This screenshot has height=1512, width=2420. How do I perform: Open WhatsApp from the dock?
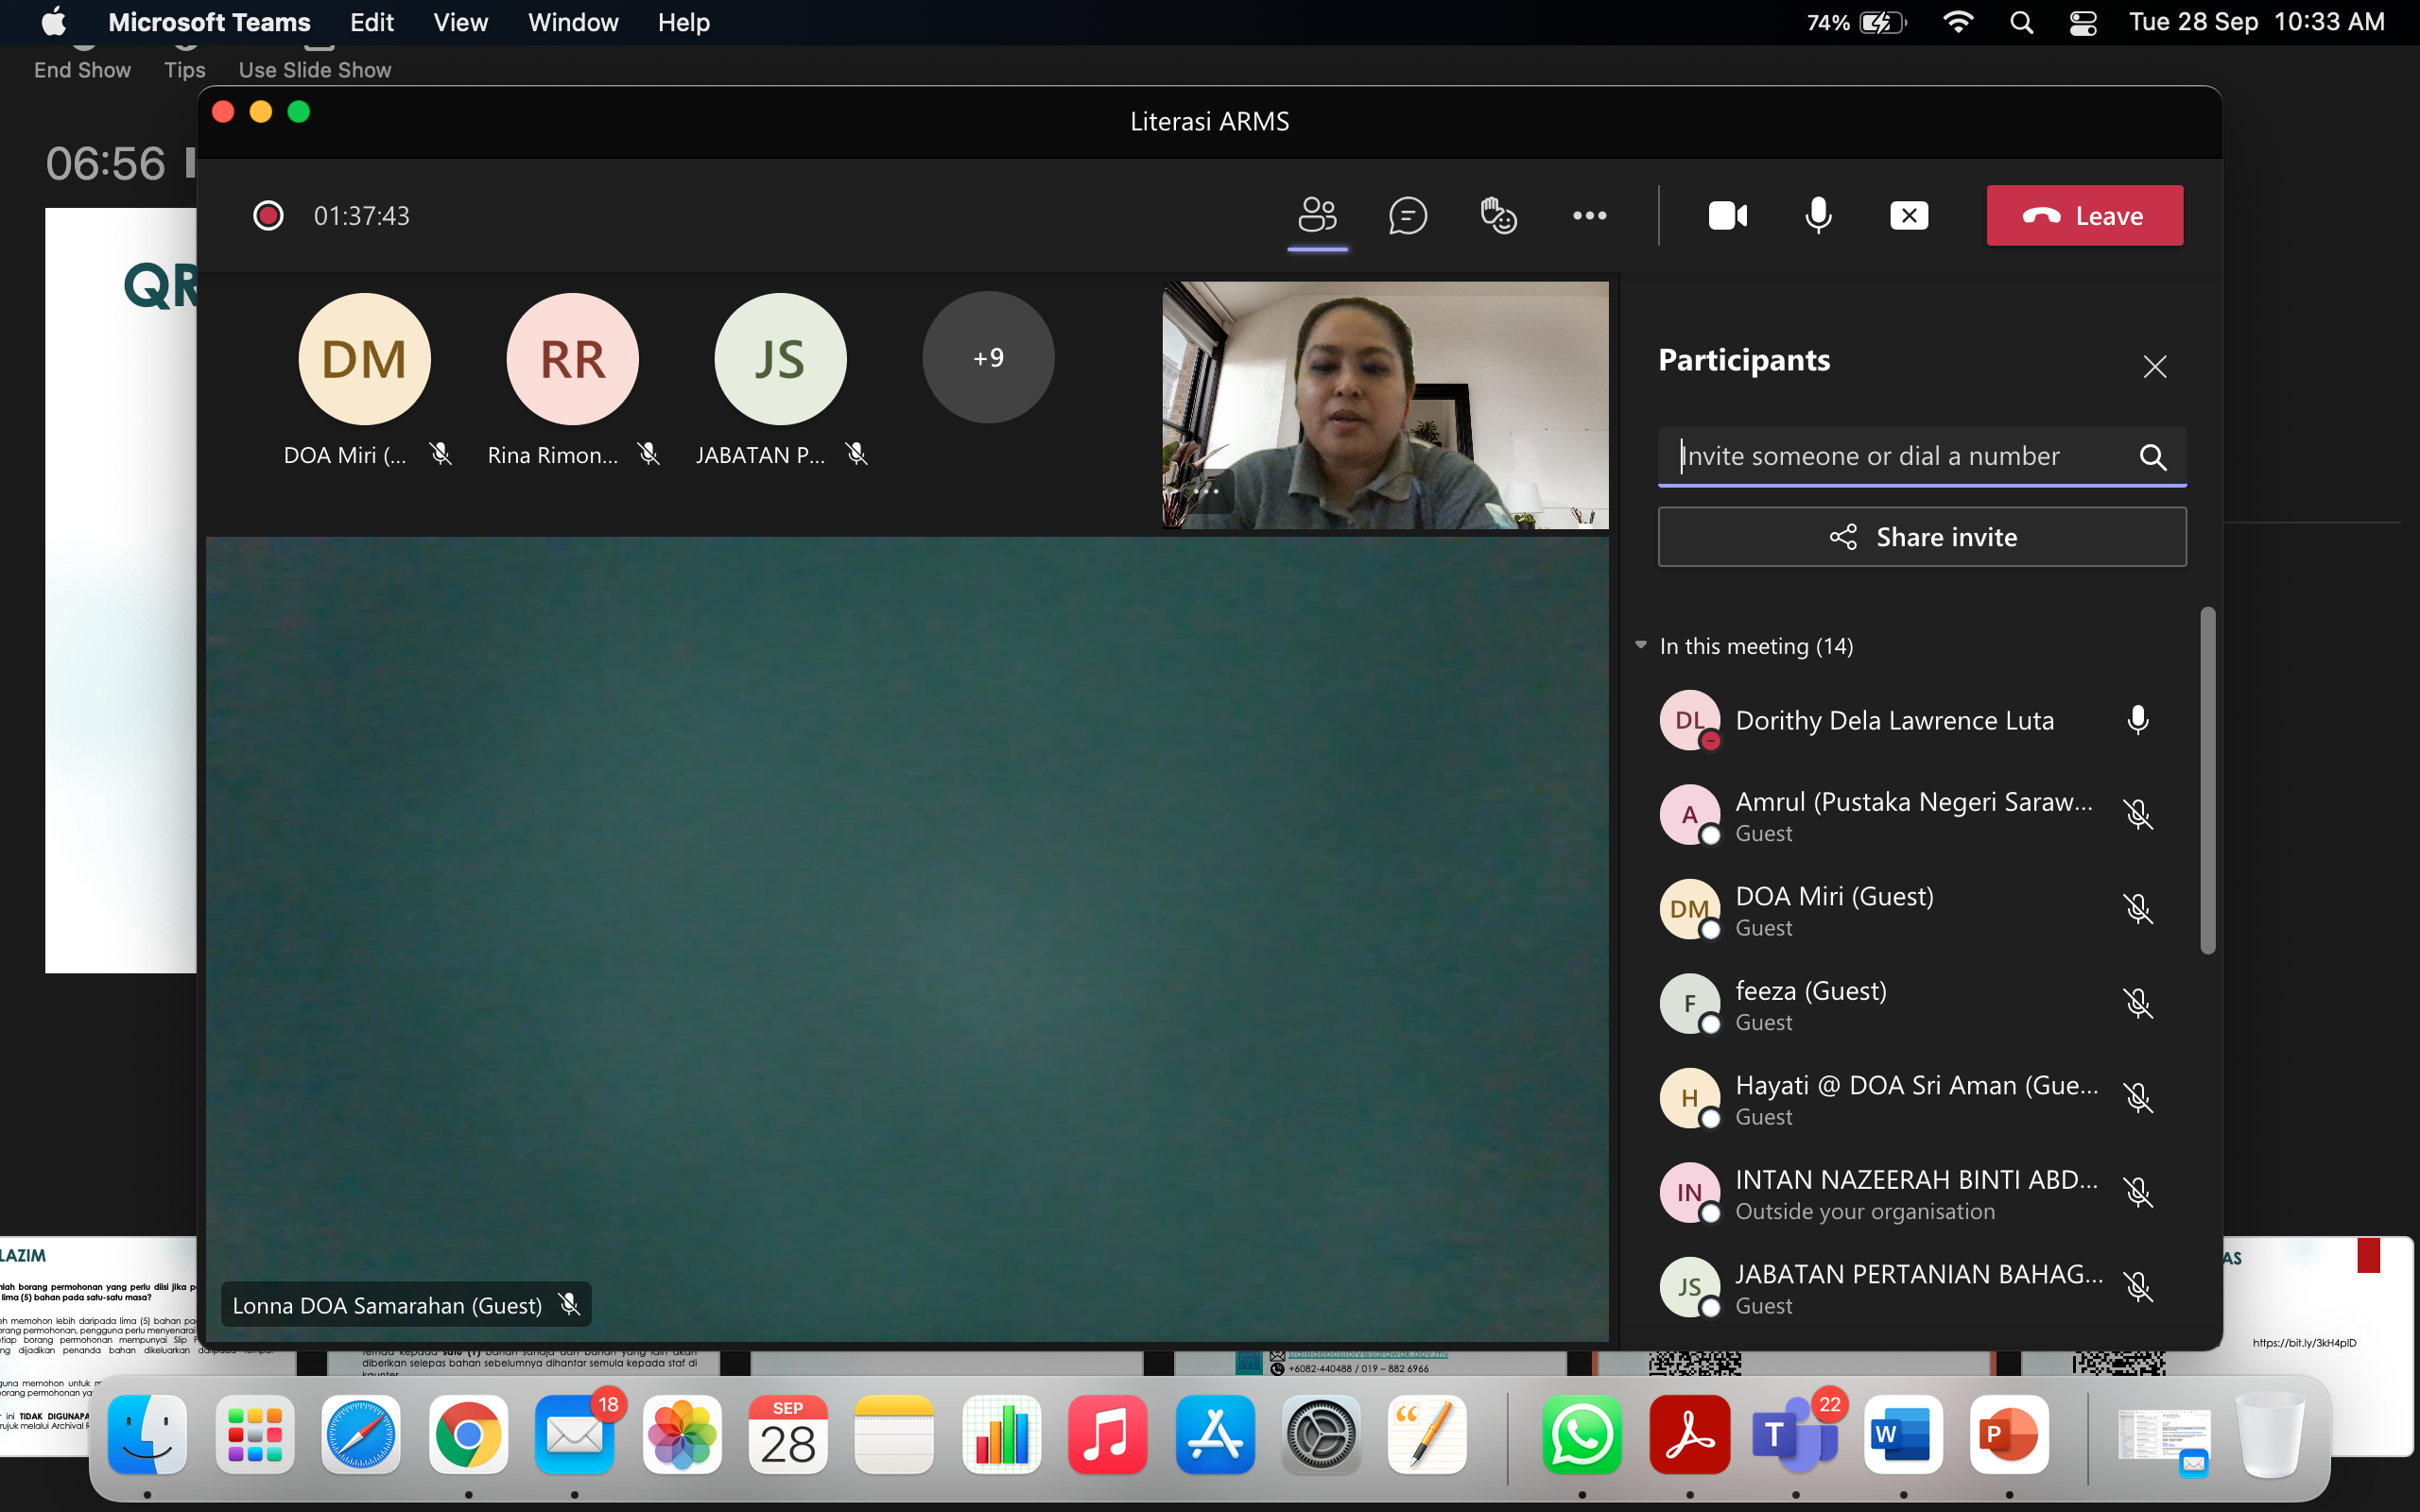pyautogui.click(x=1582, y=1434)
